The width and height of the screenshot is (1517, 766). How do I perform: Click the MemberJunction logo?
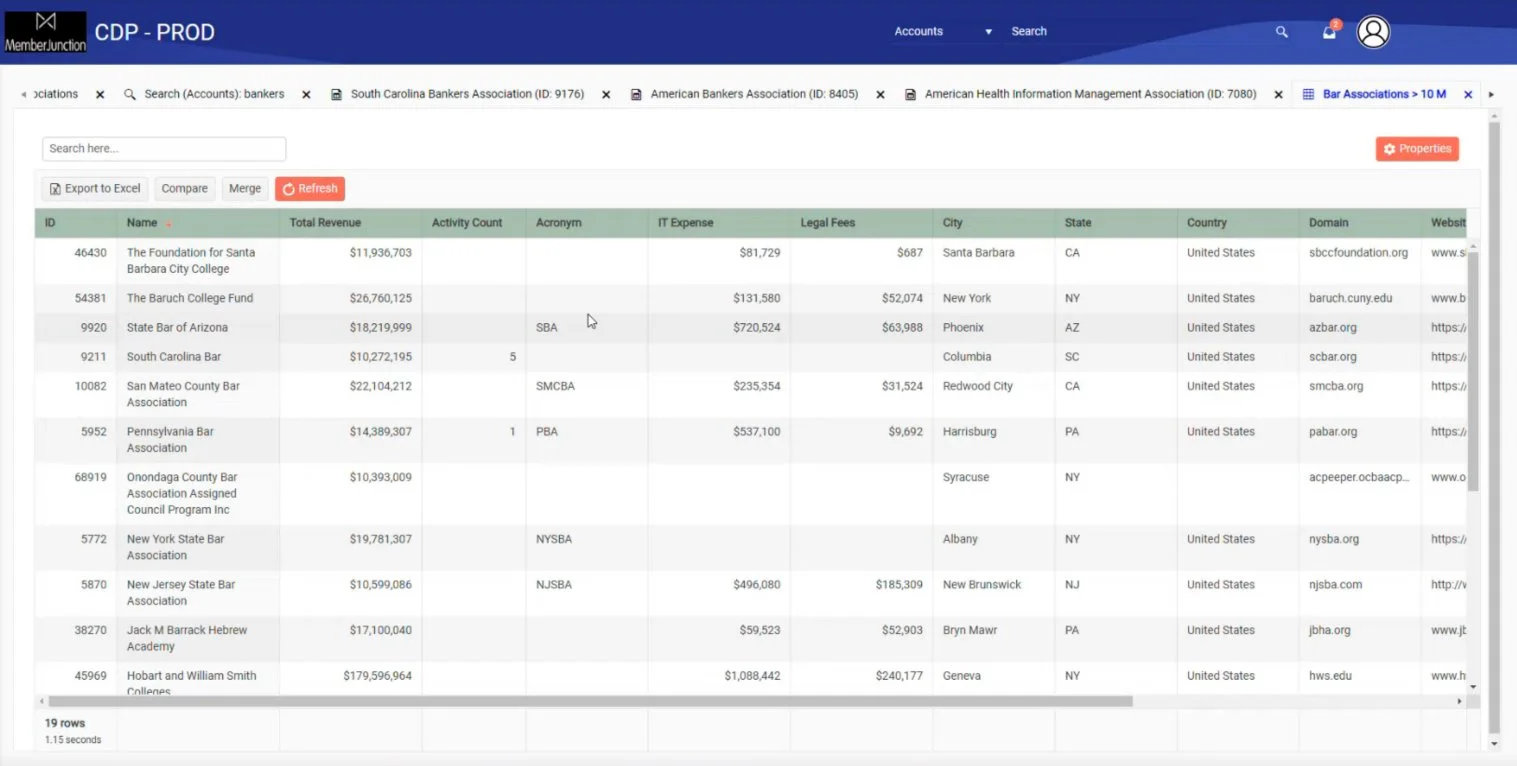pos(45,32)
